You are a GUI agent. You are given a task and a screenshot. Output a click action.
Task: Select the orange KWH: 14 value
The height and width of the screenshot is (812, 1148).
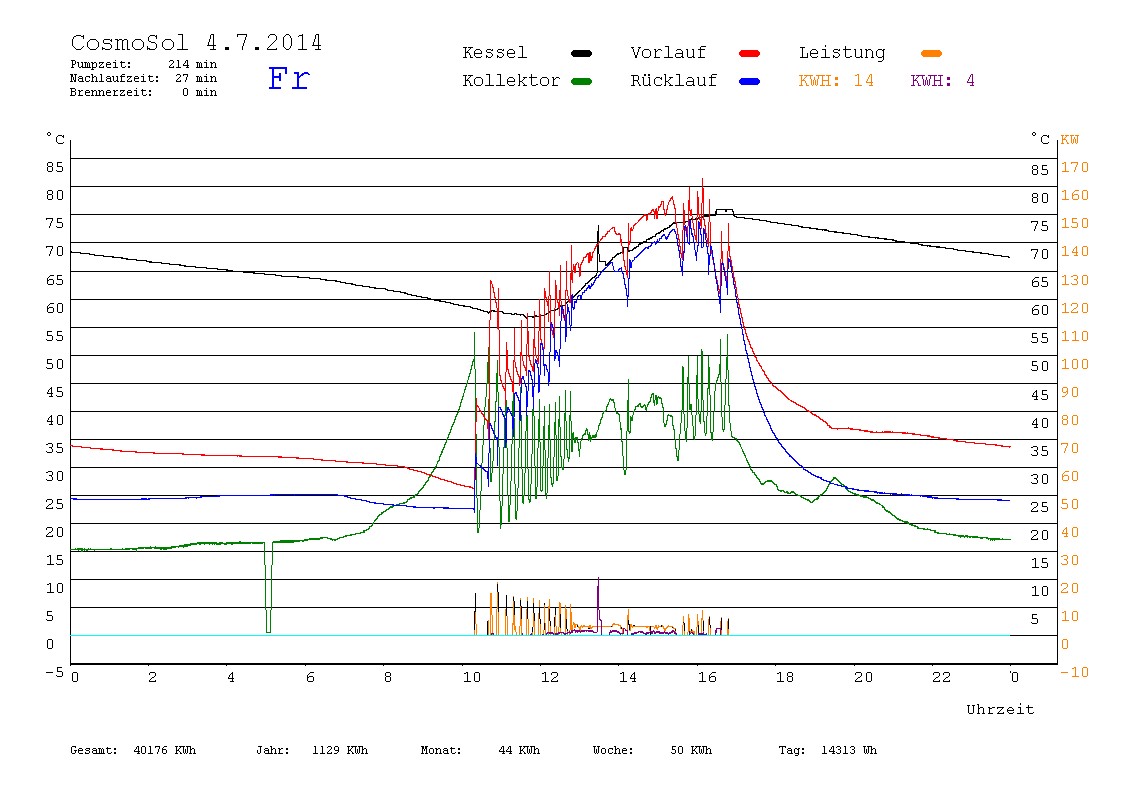[836, 81]
